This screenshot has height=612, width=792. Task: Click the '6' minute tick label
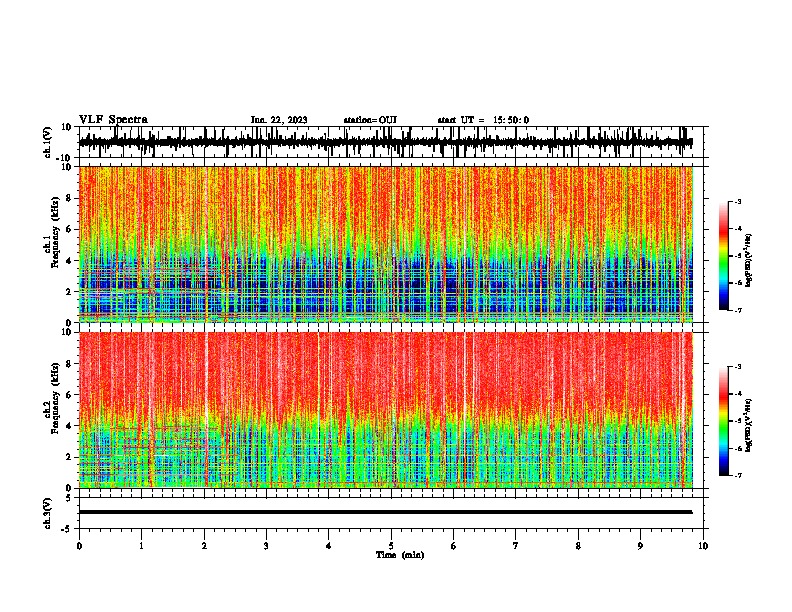click(x=454, y=546)
